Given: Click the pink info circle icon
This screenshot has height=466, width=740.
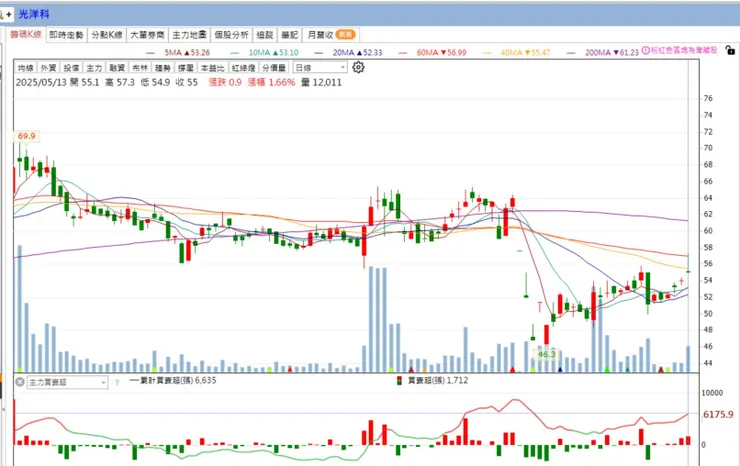Looking at the screenshot, I should tap(646, 50).
